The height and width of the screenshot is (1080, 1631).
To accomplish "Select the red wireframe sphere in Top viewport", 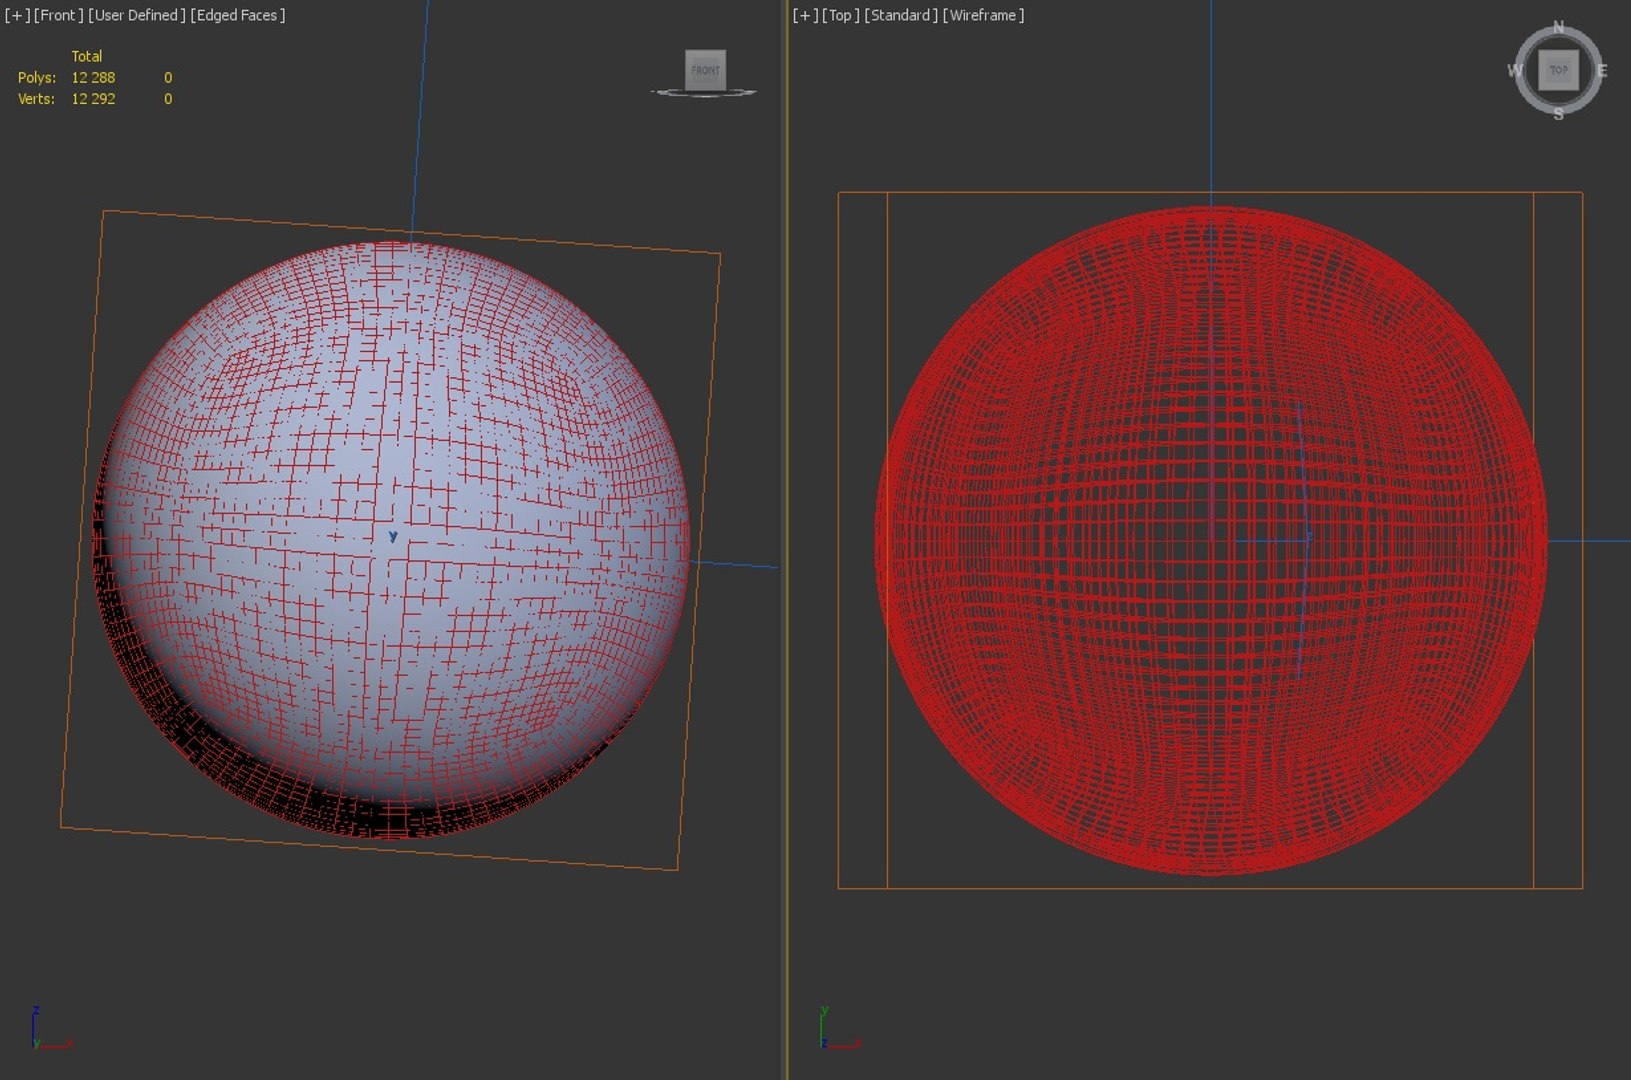I will click(1211, 540).
